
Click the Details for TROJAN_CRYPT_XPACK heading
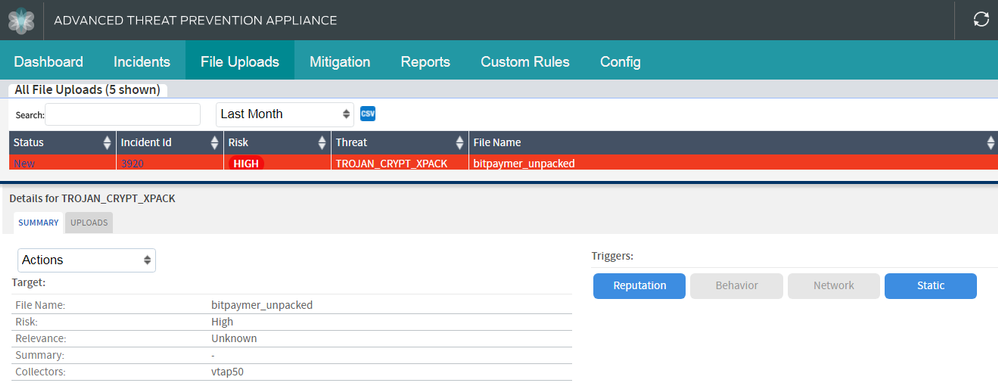point(92,199)
